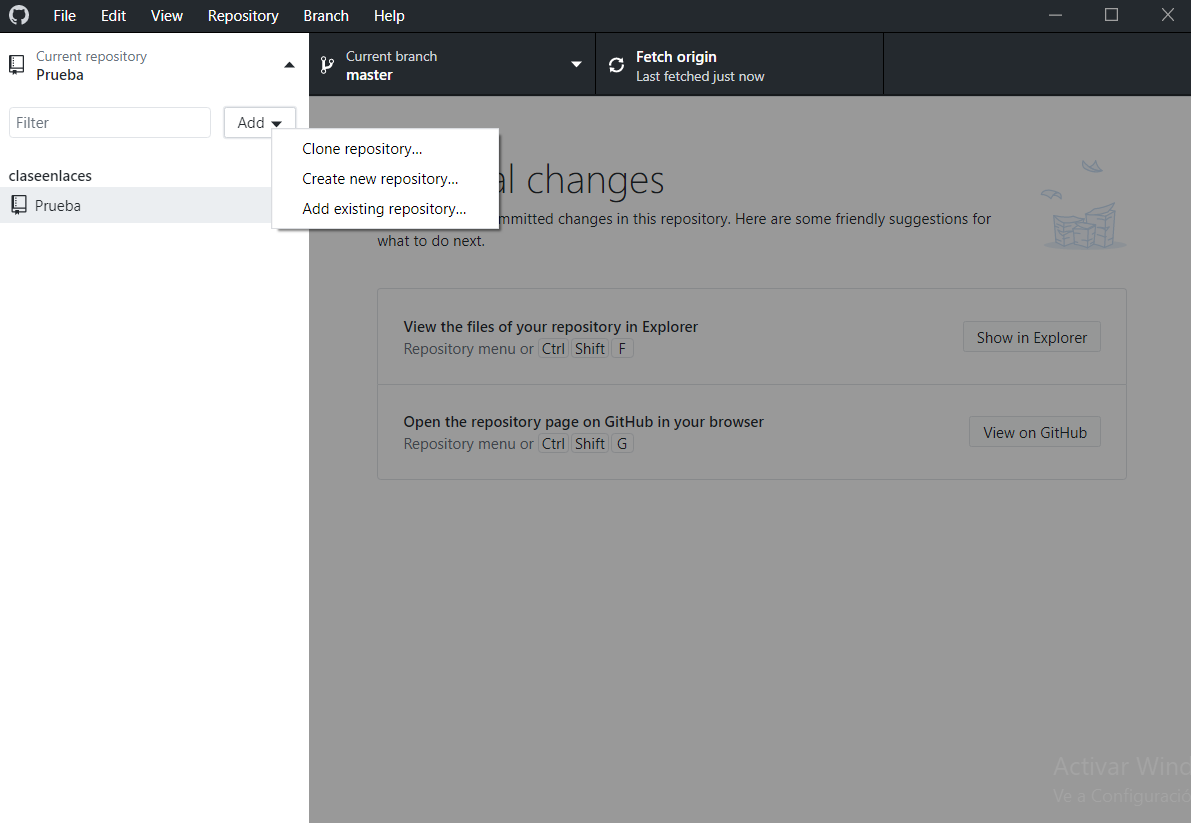
Task: Click the Fetch origin sync arrows icon
Action: point(617,65)
